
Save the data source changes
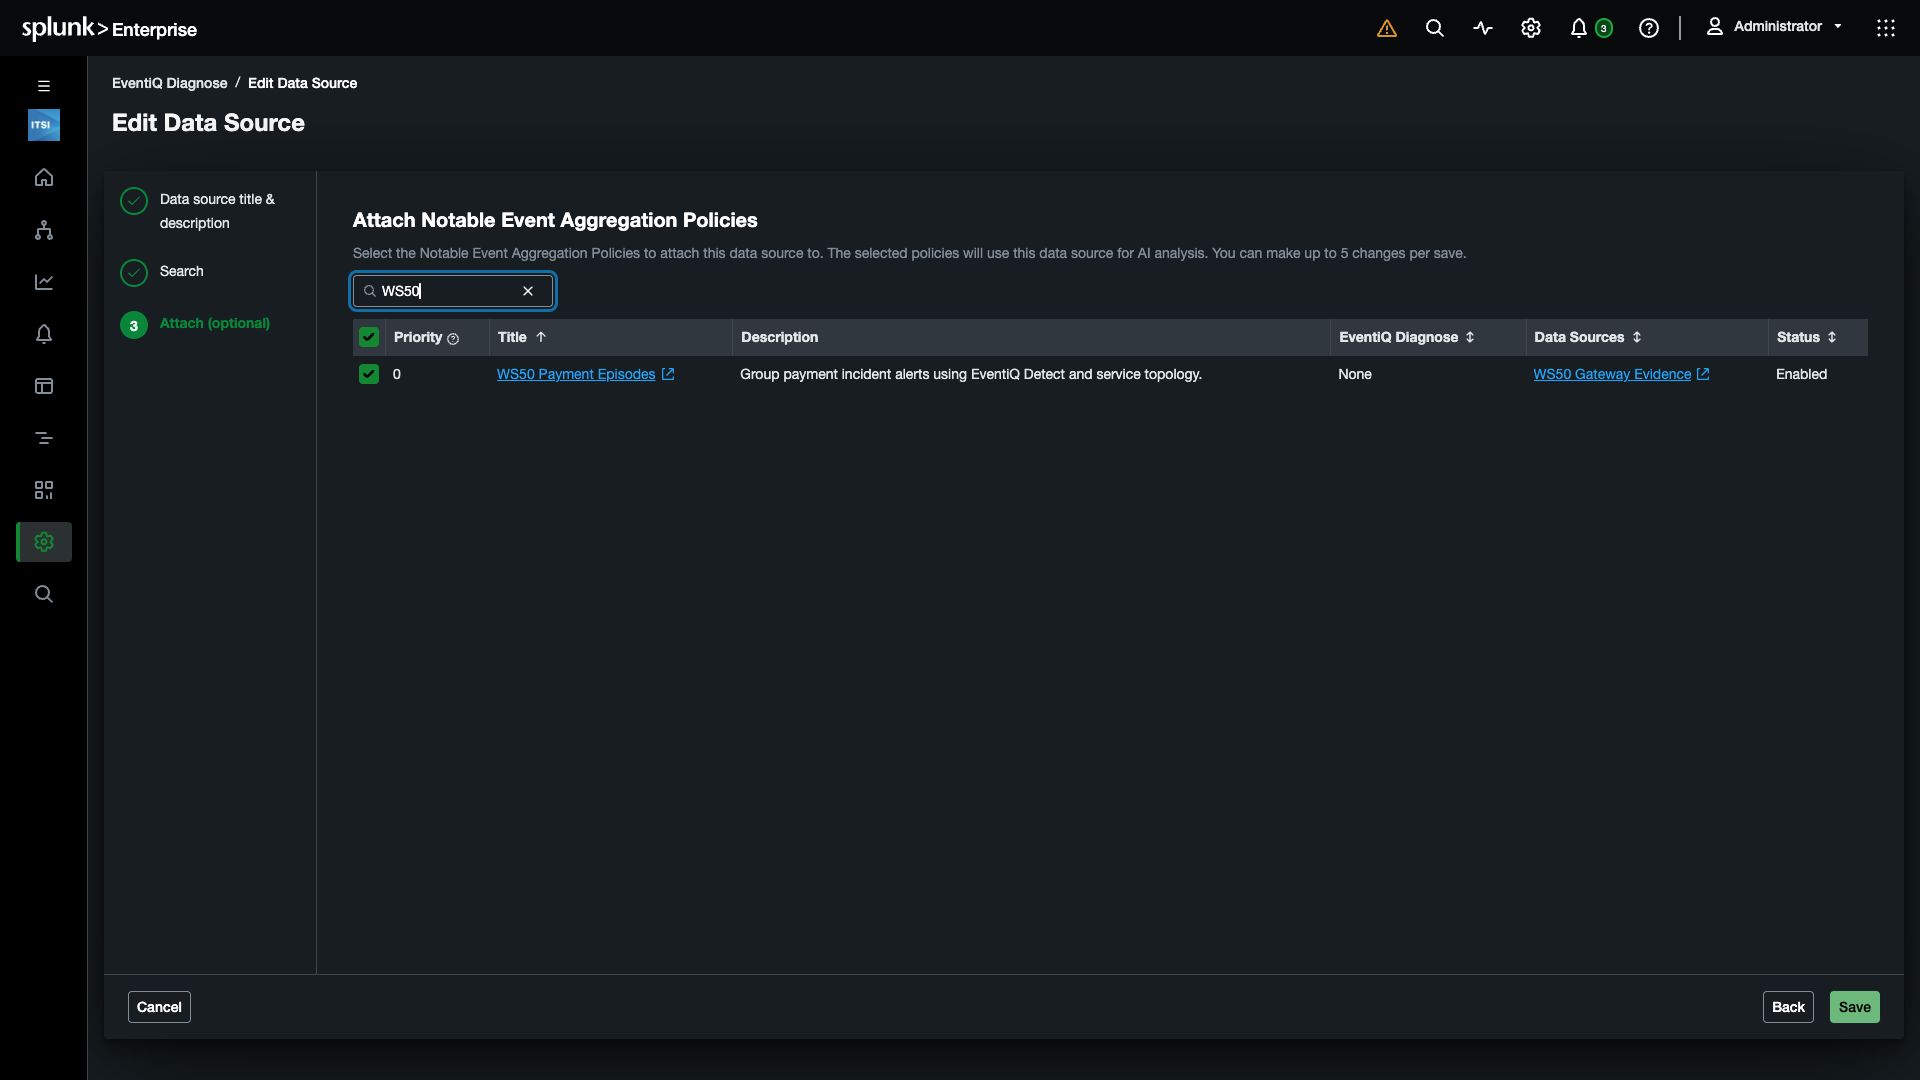click(1854, 1007)
